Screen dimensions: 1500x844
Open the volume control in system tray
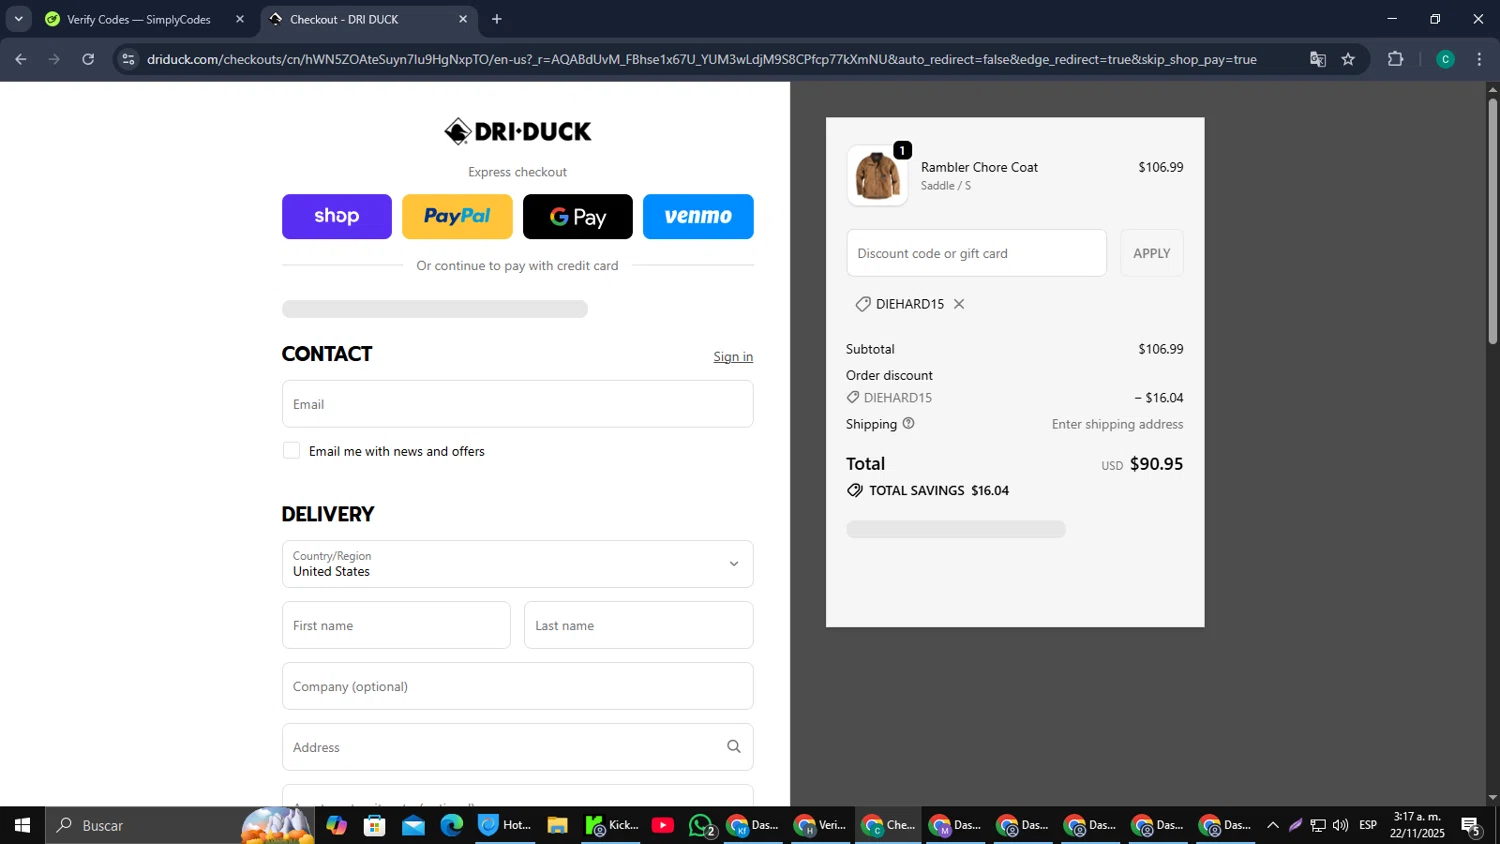(1340, 825)
